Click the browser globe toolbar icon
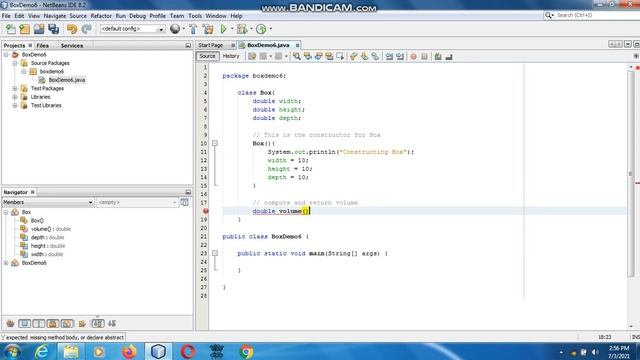 tap(175, 29)
